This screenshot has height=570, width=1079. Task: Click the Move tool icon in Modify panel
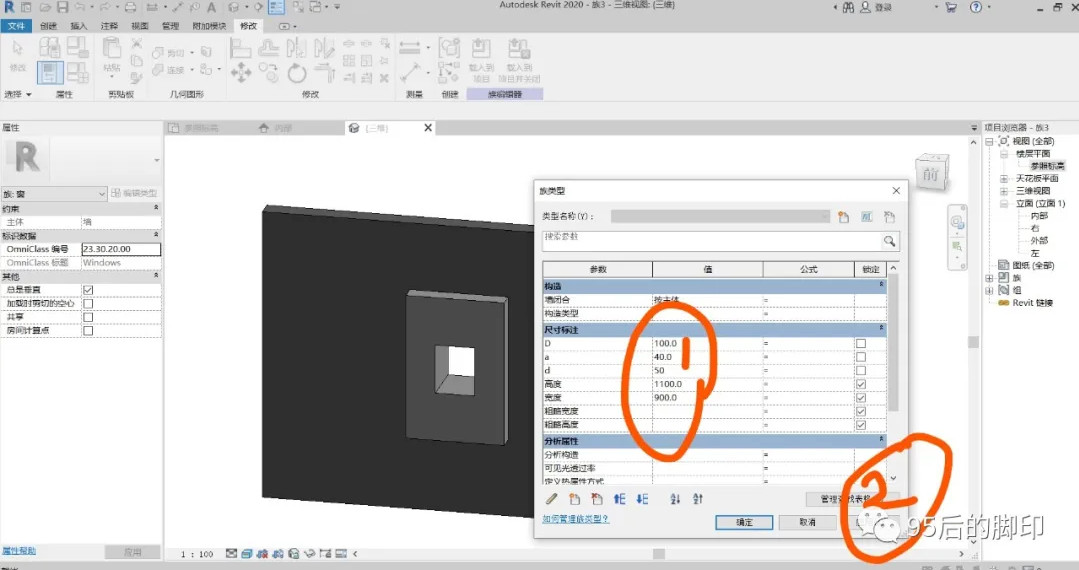click(x=241, y=72)
